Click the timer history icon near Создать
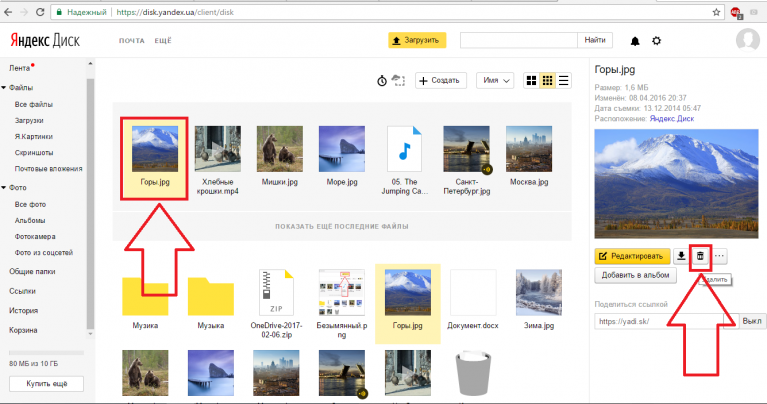The height and width of the screenshot is (404, 767). 382,80
